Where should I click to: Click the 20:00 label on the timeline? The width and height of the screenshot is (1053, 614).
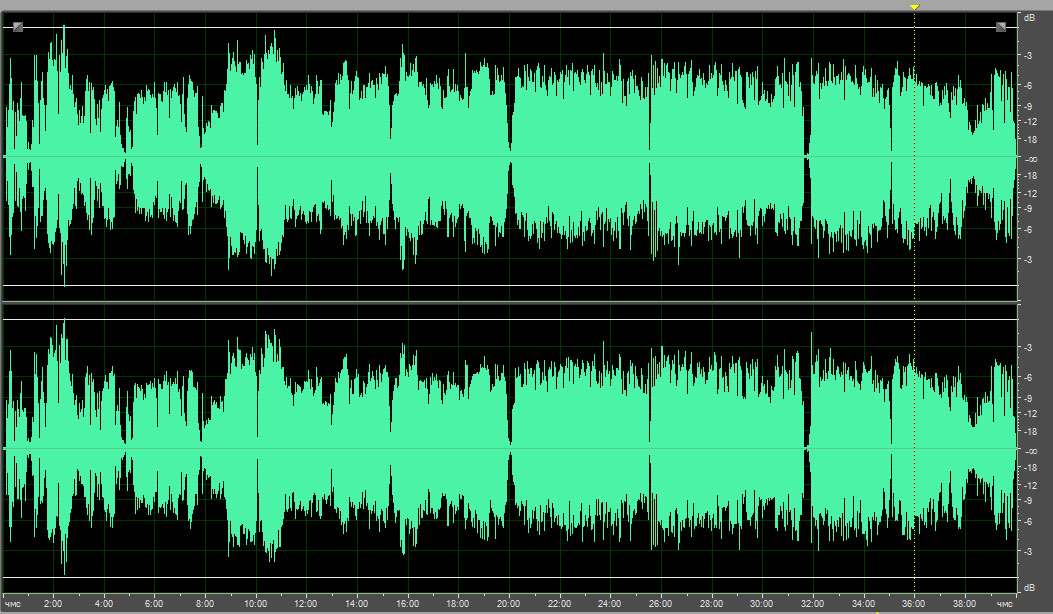pyautogui.click(x=509, y=604)
